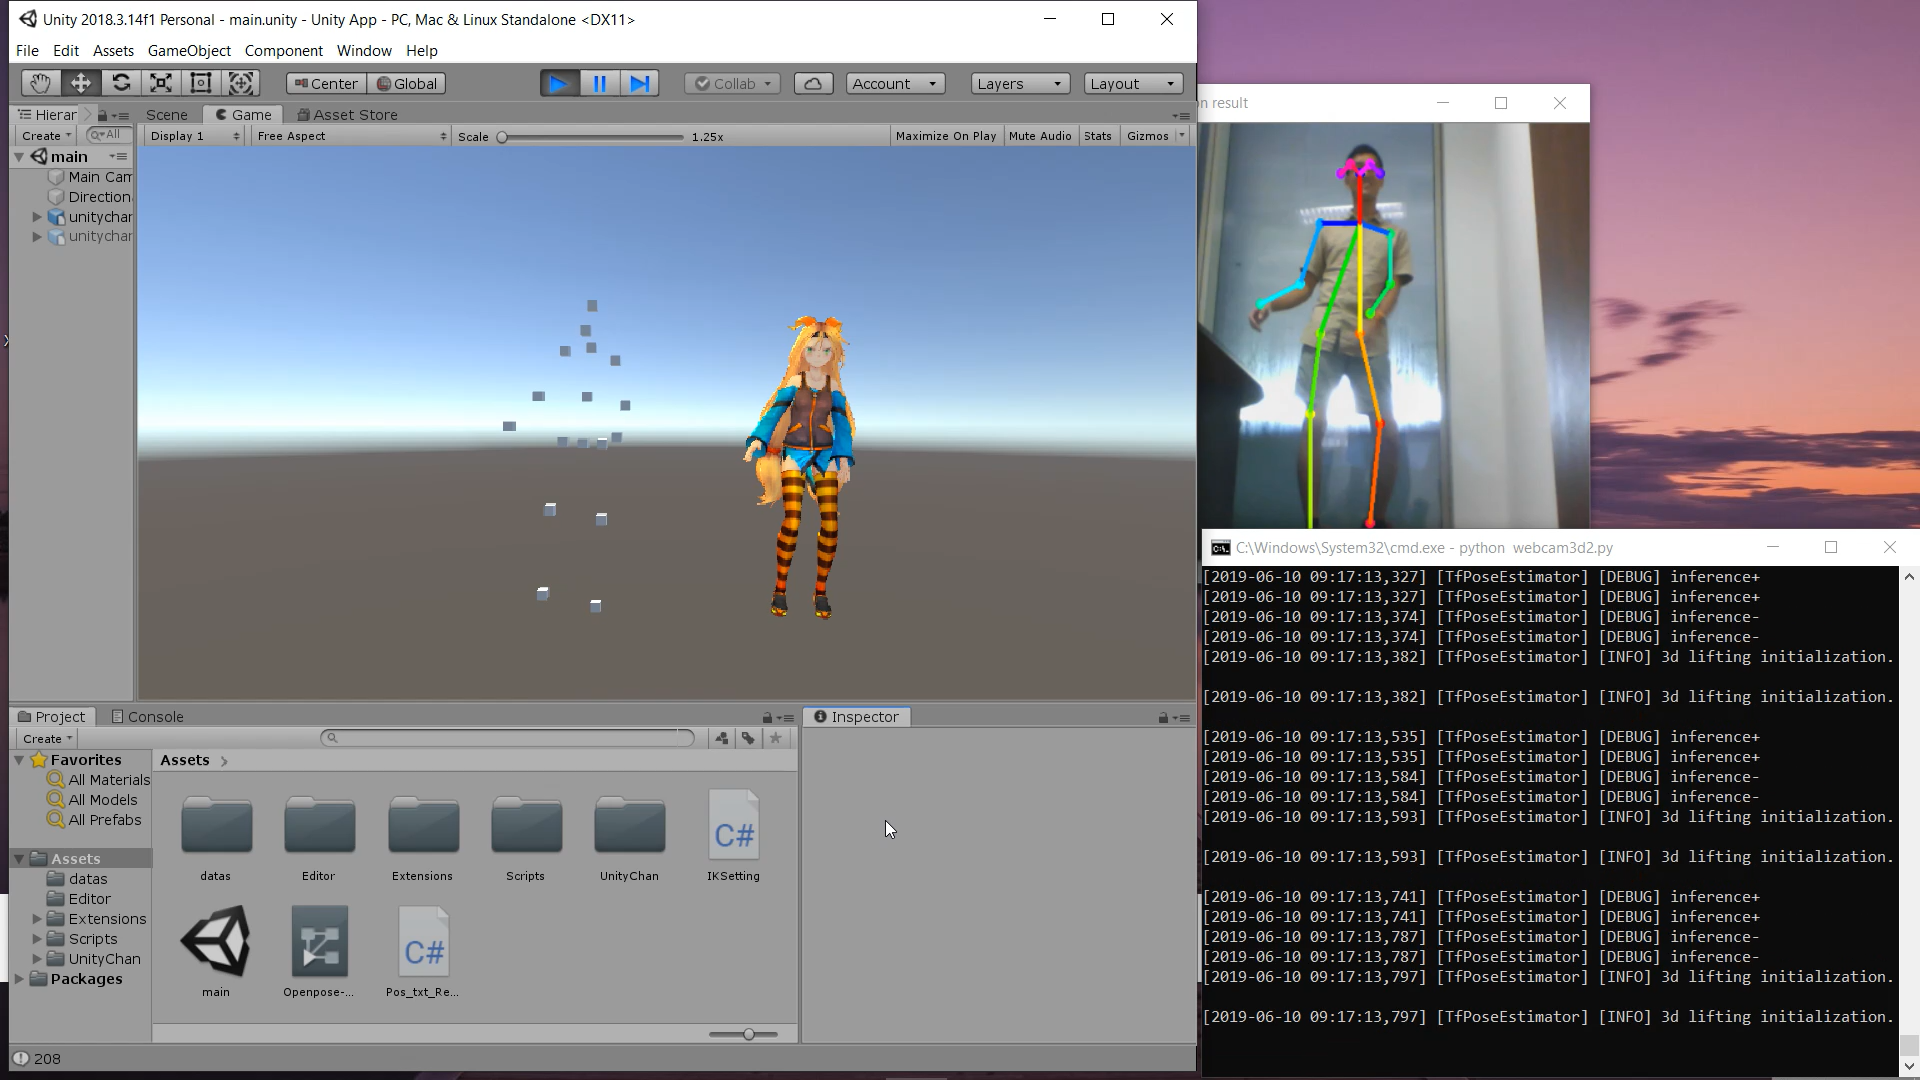Image resolution: width=1920 pixels, height=1080 pixels.
Task: Open the Account dropdown button
Action: tap(894, 84)
